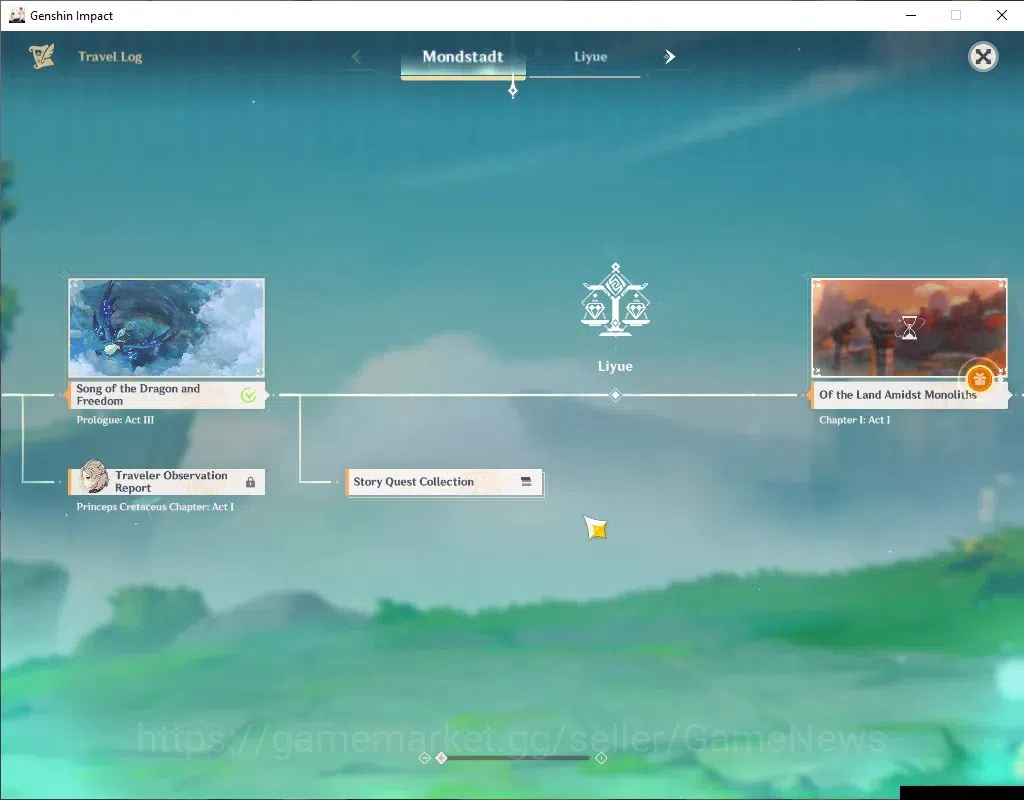The height and width of the screenshot is (800, 1024).
Task: Click the Liyue diamond marker on timeline
Action: coord(615,394)
